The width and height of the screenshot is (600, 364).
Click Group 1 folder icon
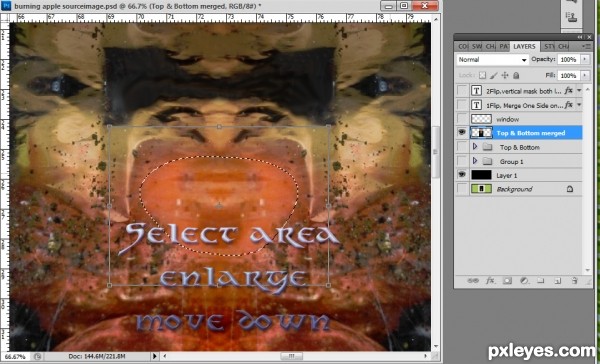pyautogui.click(x=487, y=162)
